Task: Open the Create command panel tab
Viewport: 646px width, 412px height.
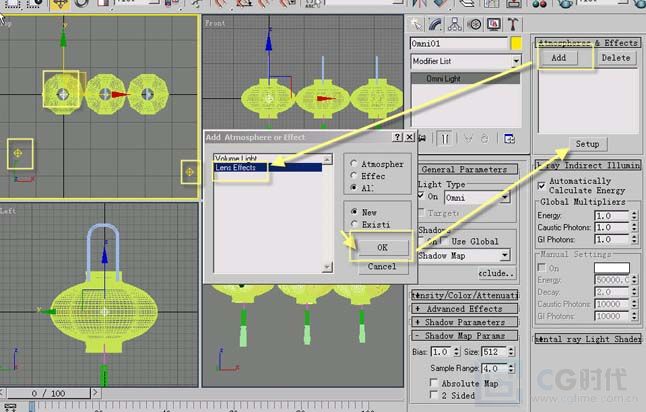Action: (416, 24)
